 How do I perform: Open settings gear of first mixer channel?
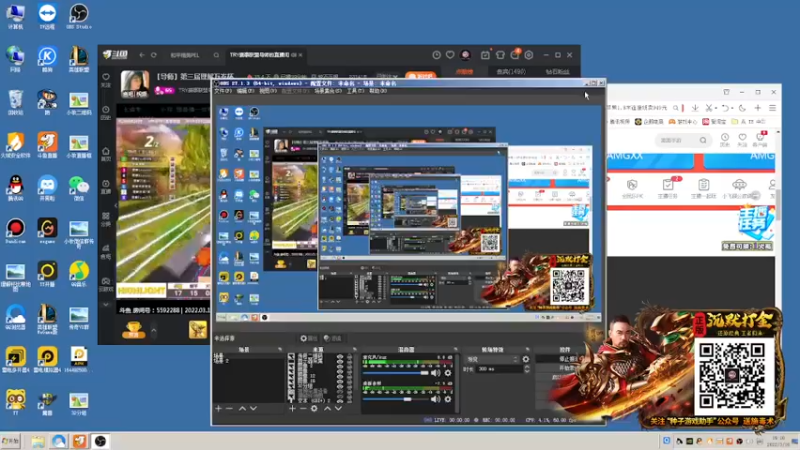coord(448,373)
